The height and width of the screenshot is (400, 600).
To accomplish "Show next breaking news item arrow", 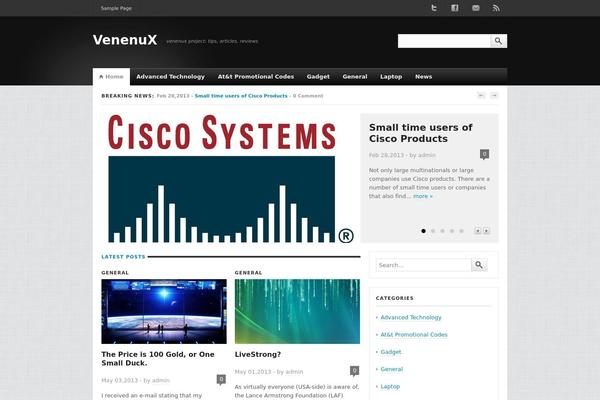I will [x=494, y=95].
